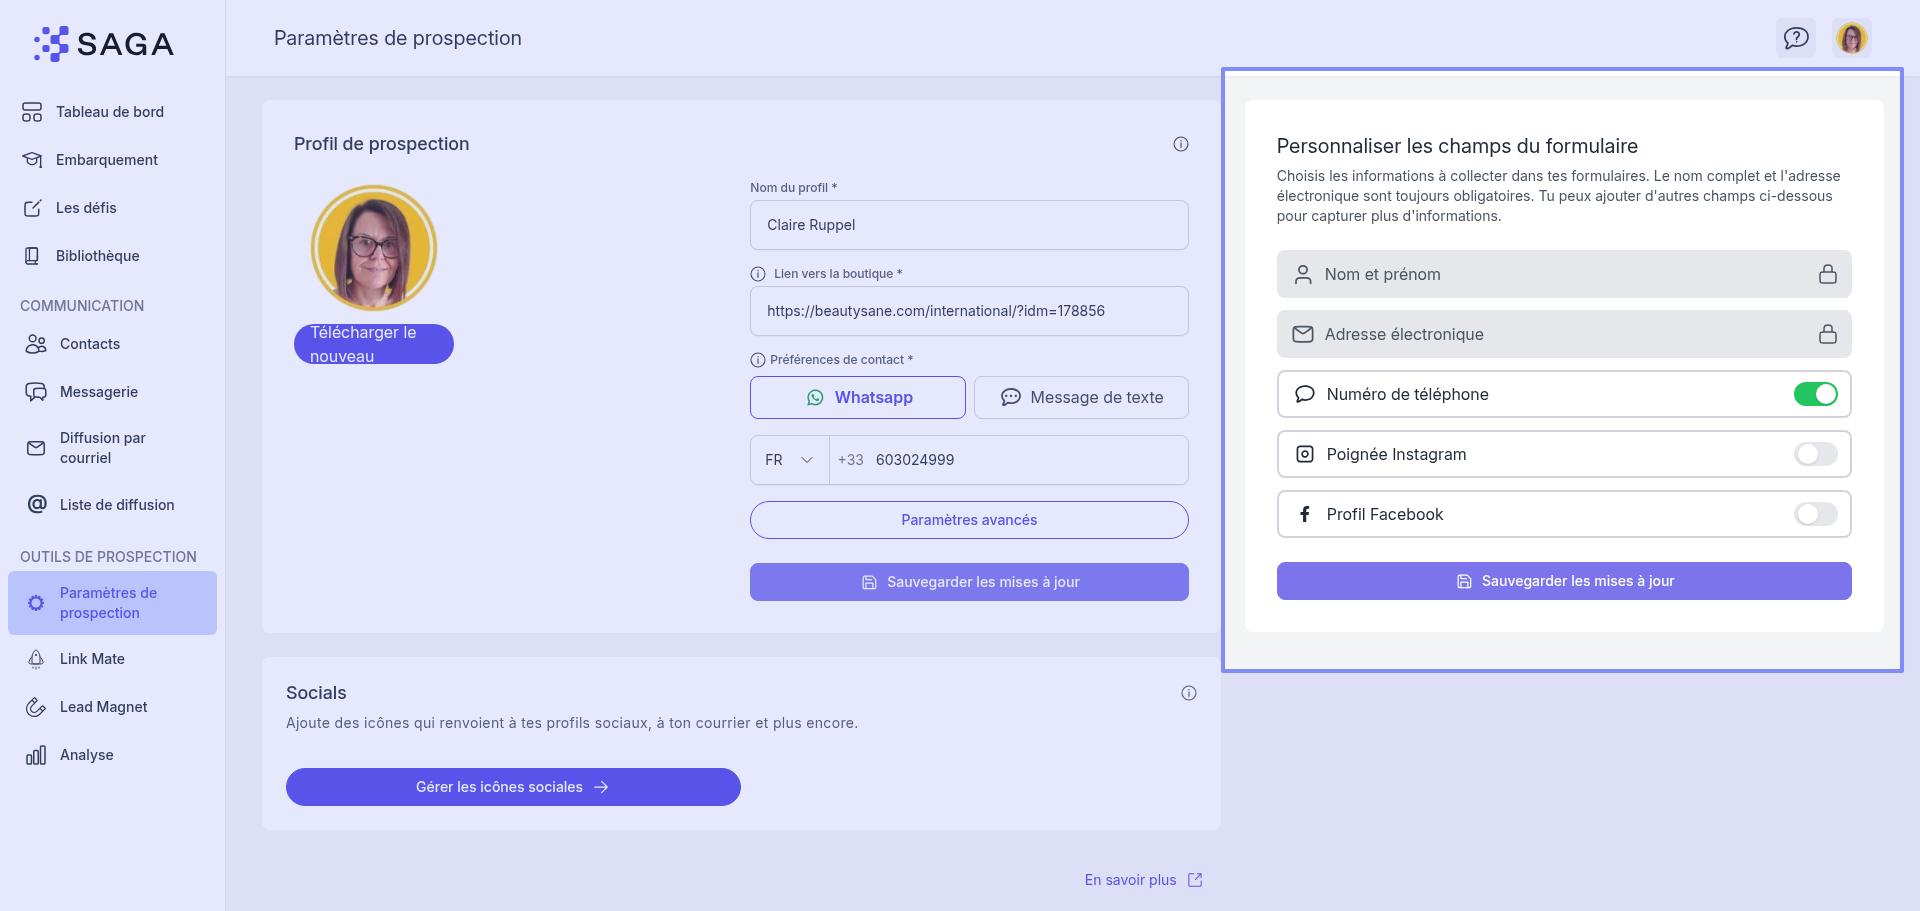
Task: Enable the Poignée Instagram toggle
Action: click(x=1815, y=454)
